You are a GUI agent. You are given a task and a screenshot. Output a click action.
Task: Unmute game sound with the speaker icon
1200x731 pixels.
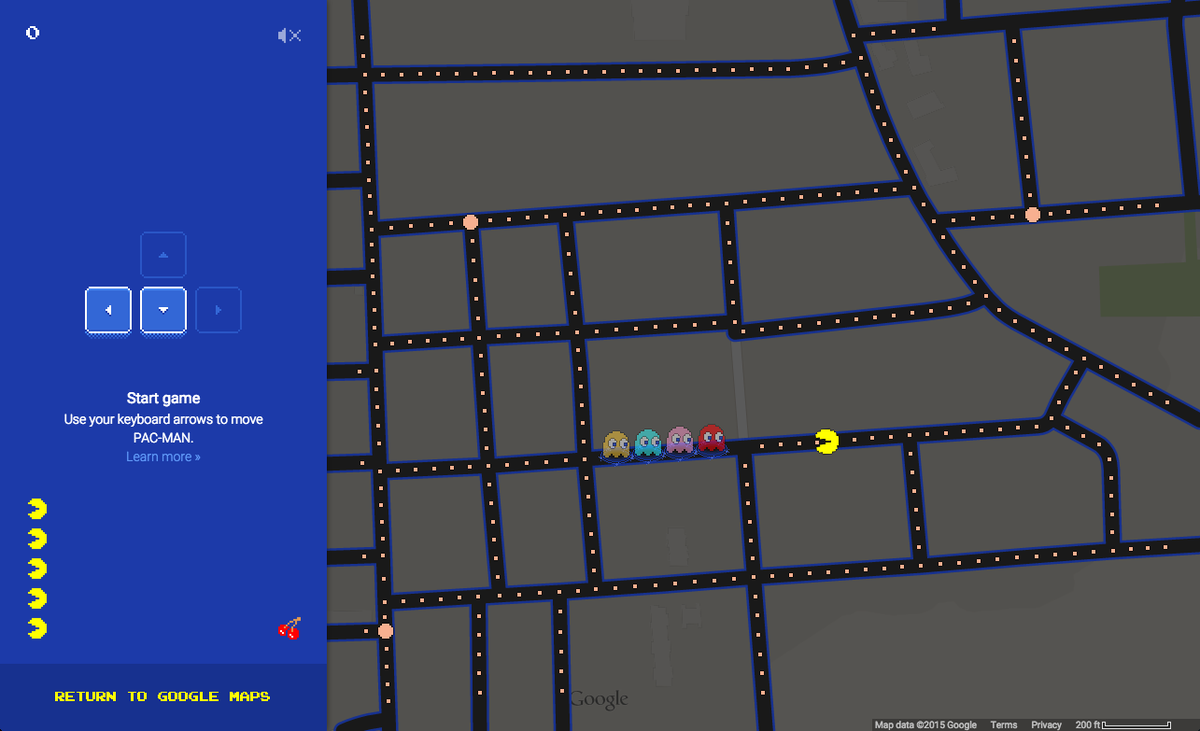[289, 35]
